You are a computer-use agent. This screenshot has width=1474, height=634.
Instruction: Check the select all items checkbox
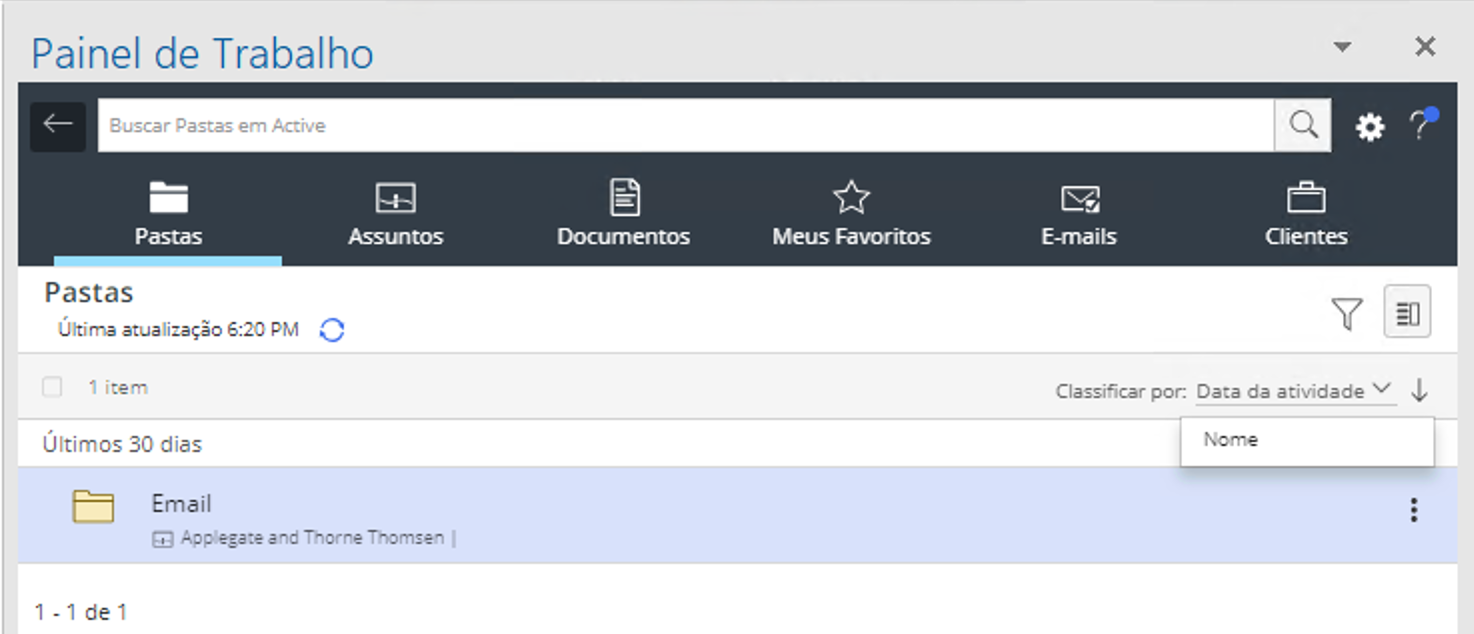pyautogui.click(x=52, y=387)
